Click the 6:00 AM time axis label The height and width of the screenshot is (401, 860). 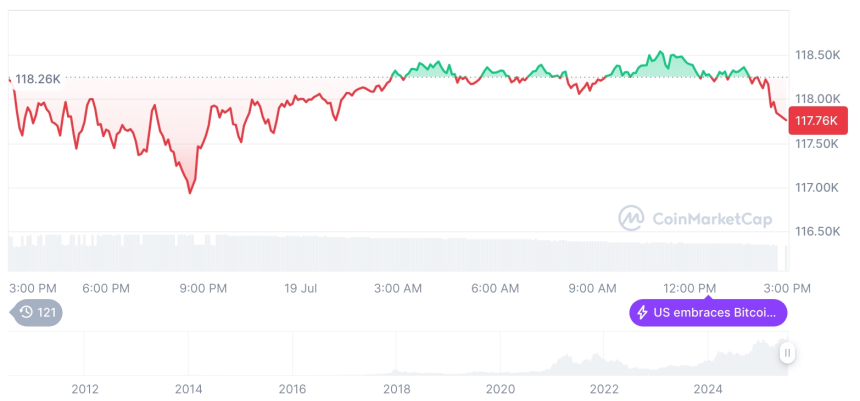(495, 288)
